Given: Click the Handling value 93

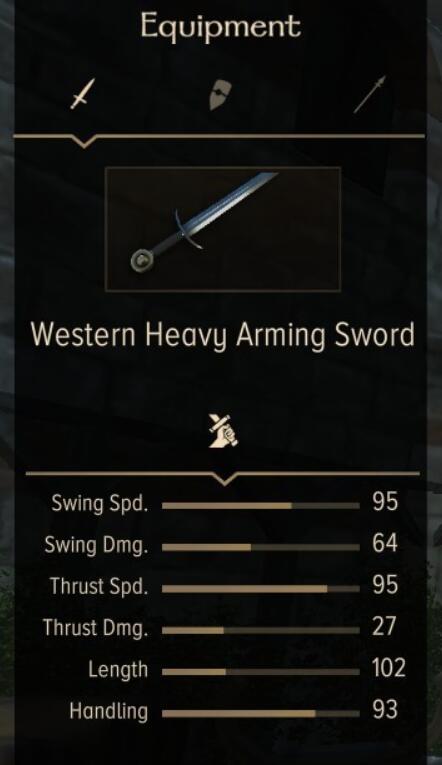Looking at the screenshot, I should (x=385, y=710).
